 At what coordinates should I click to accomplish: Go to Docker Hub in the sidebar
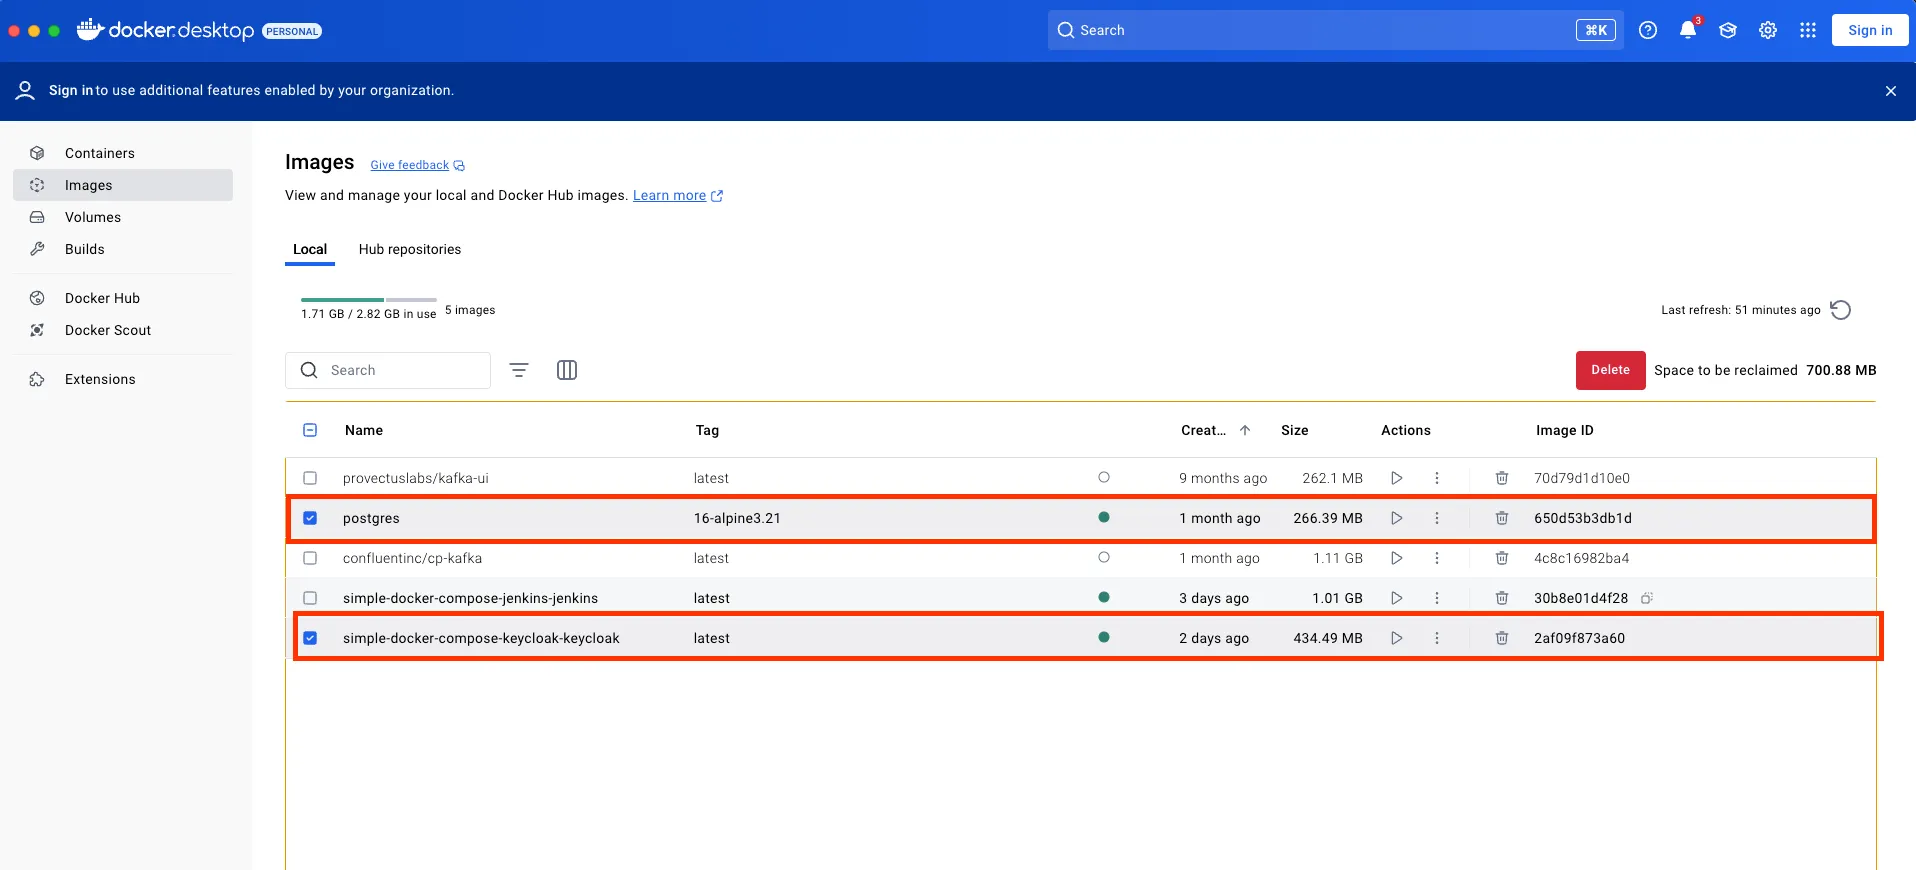123,298
